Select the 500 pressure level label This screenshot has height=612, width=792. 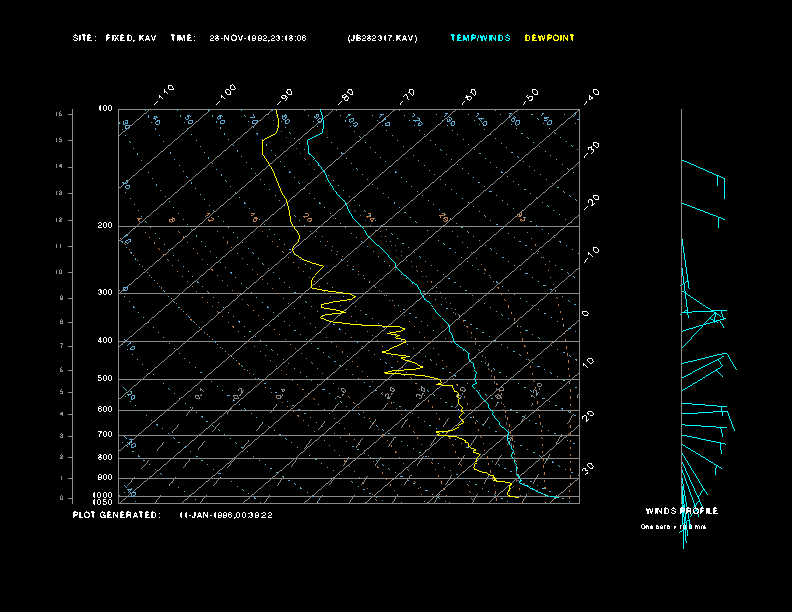(105, 379)
